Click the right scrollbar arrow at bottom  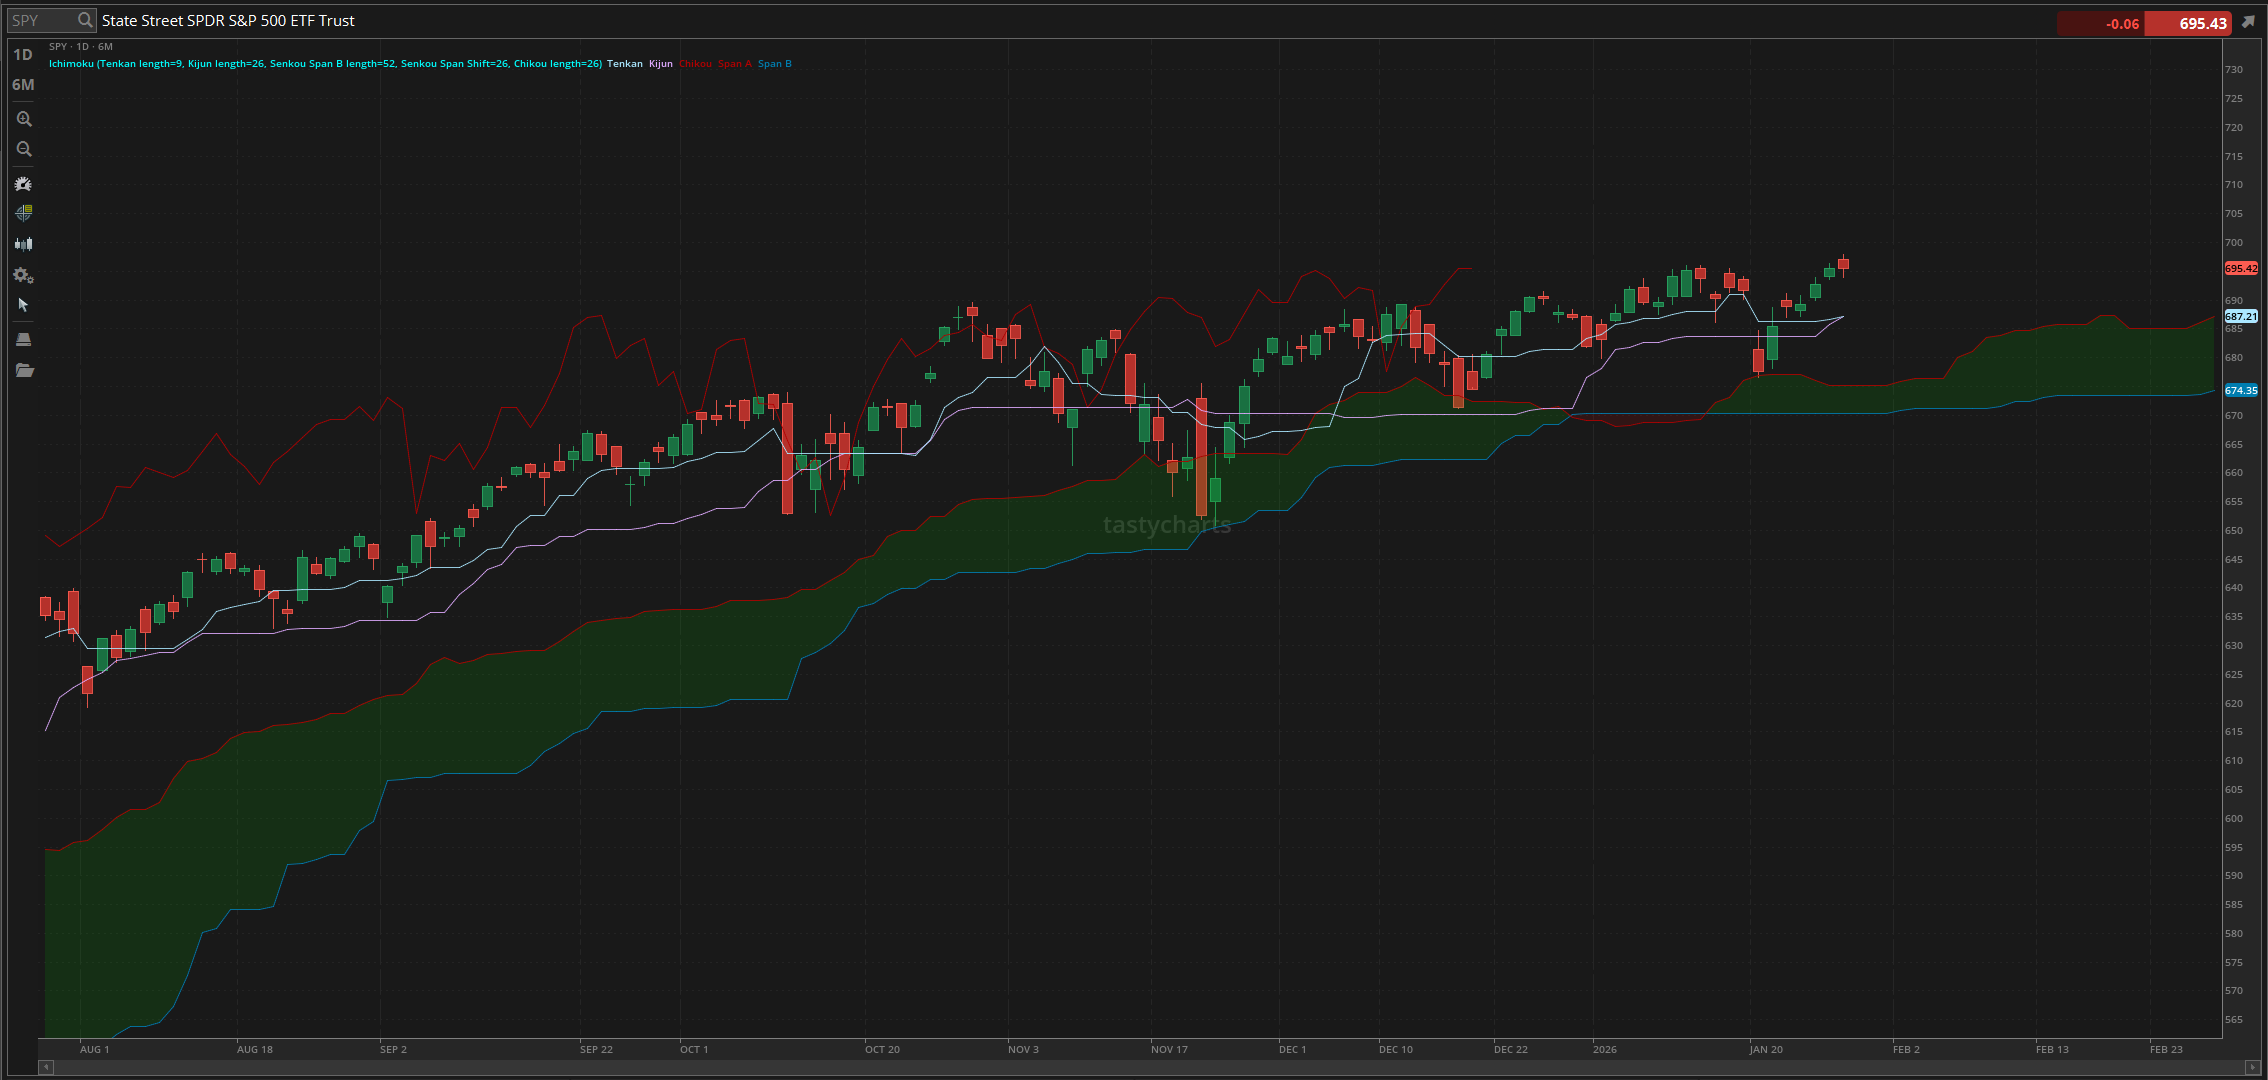2251,1068
